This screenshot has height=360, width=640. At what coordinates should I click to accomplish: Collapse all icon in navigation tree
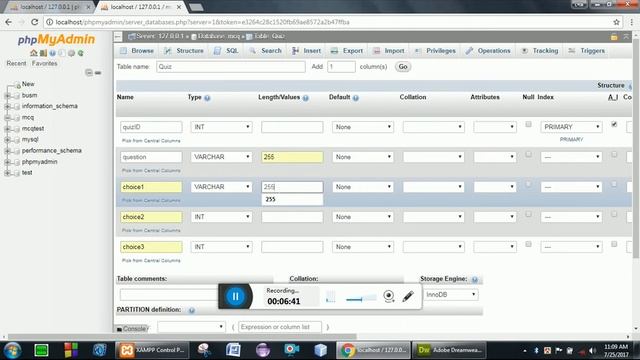click(x=89, y=73)
